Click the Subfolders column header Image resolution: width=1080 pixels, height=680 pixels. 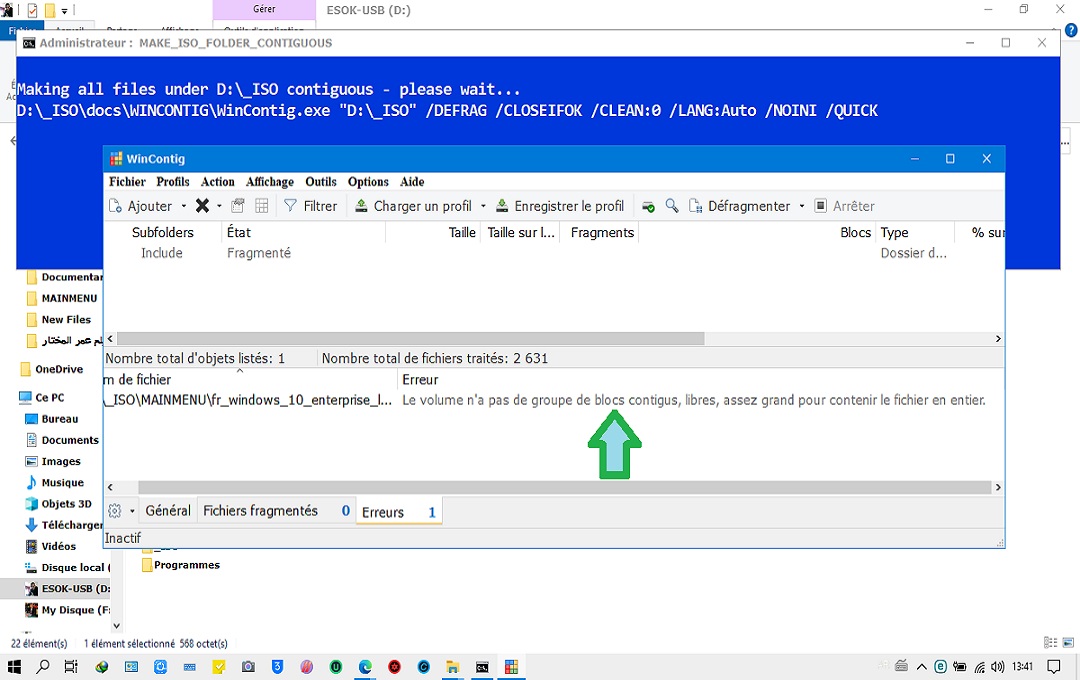click(x=163, y=233)
